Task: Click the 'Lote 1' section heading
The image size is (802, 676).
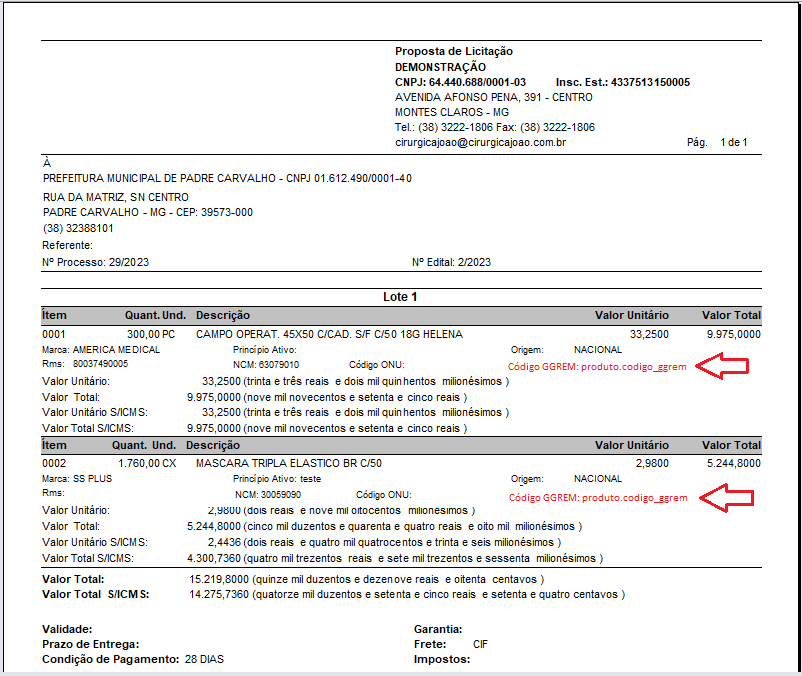Action: [x=401, y=297]
